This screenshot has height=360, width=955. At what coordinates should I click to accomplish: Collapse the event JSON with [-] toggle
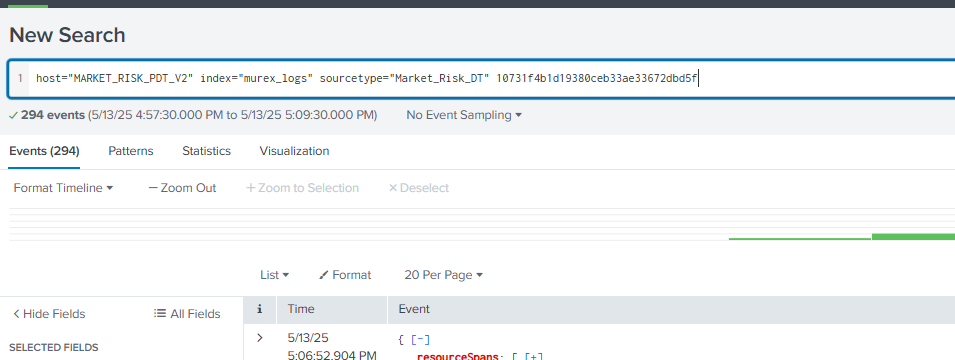421,340
